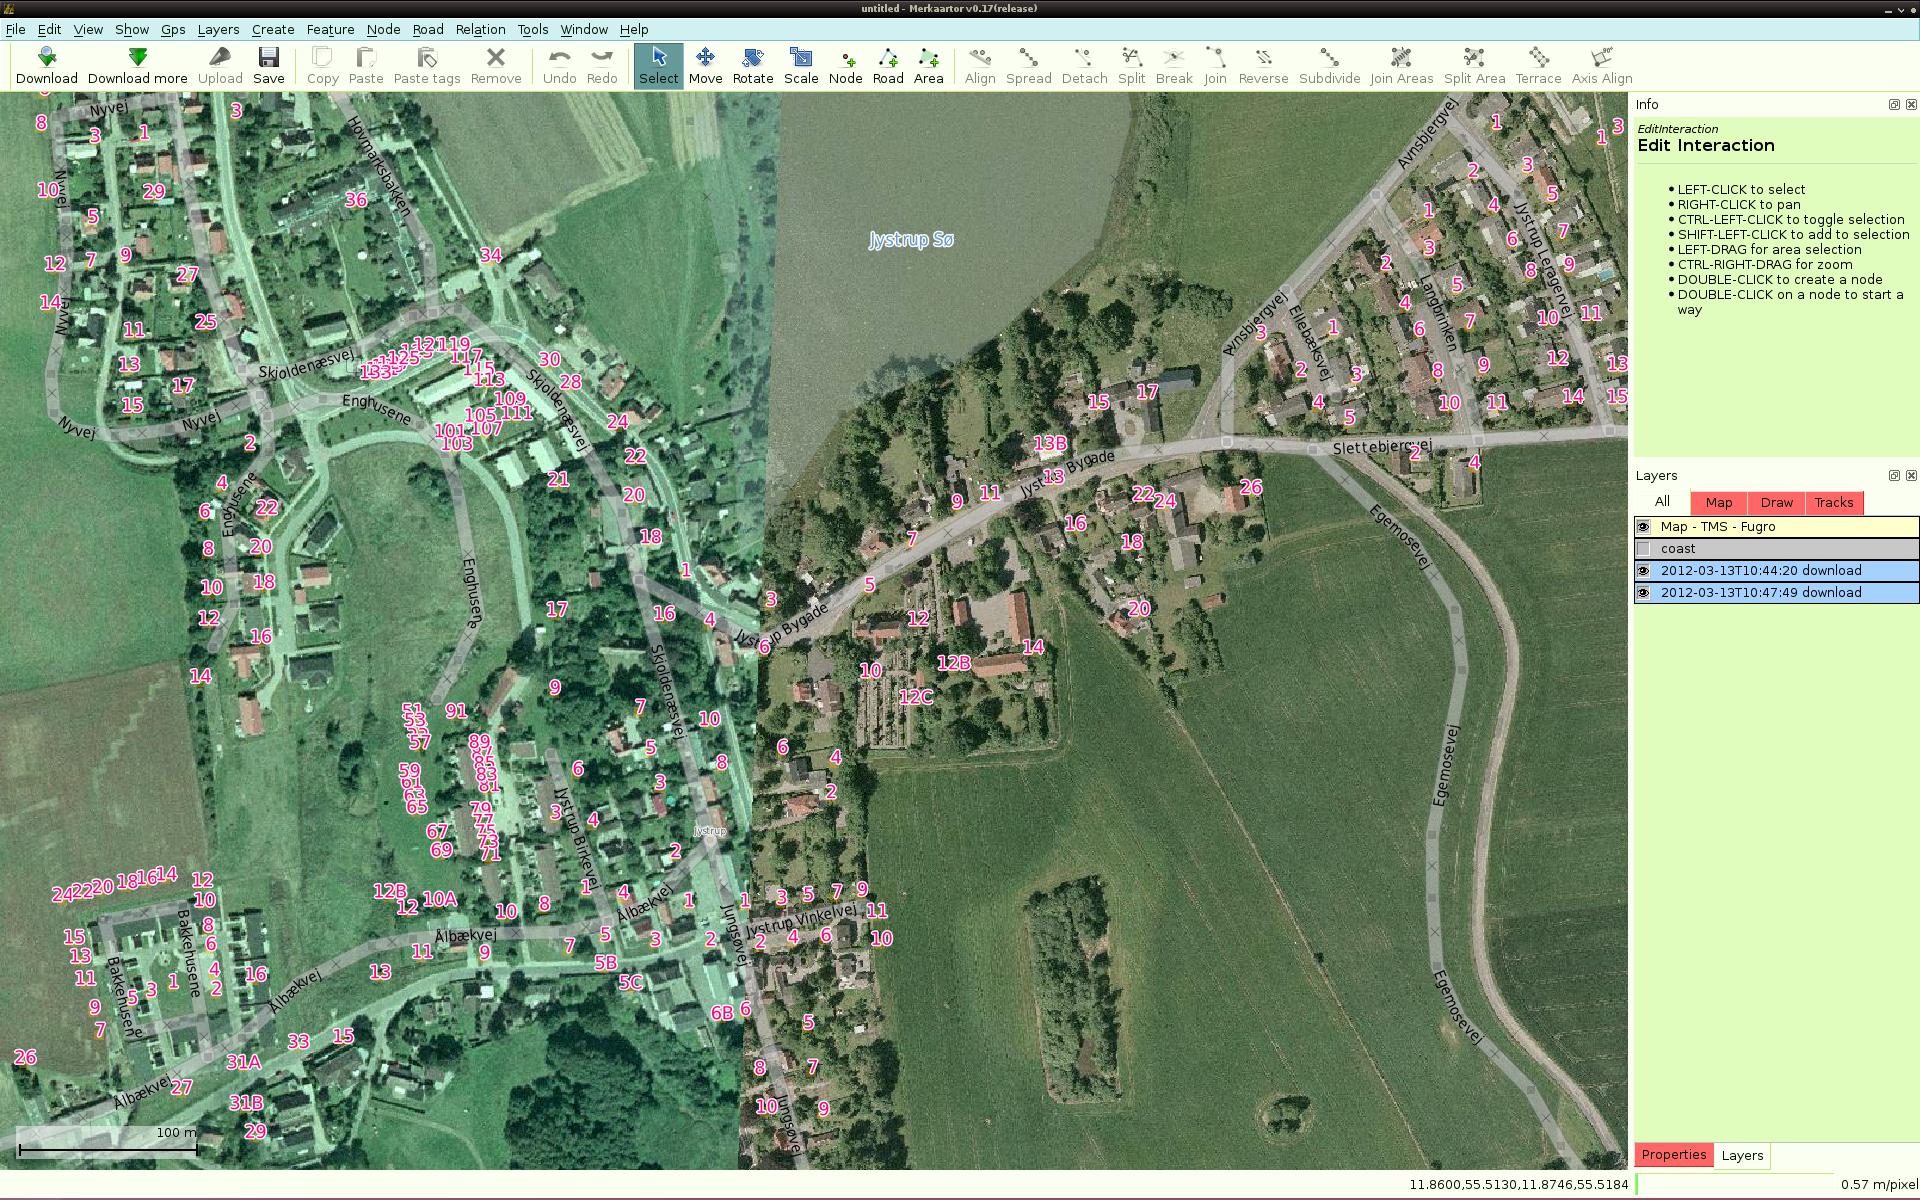Hide the 10:44:20 download layer
Screen dimensions: 1920x1200
click(x=1643, y=571)
